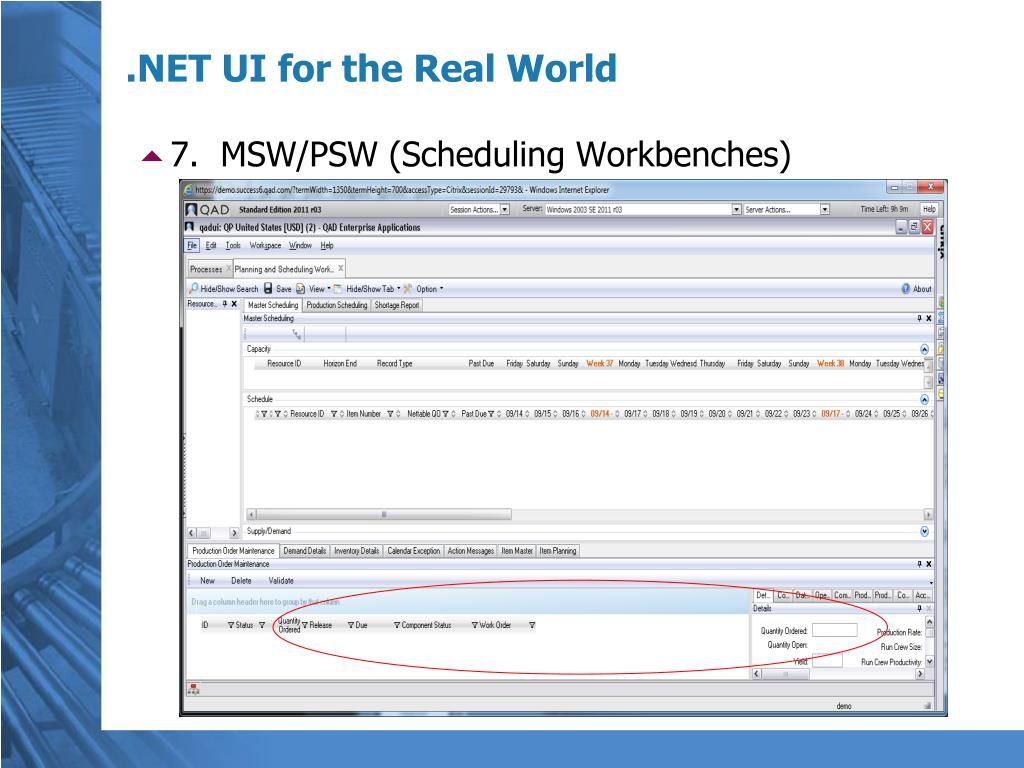
Task: Open the Help menu in menu bar
Action: [327, 246]
